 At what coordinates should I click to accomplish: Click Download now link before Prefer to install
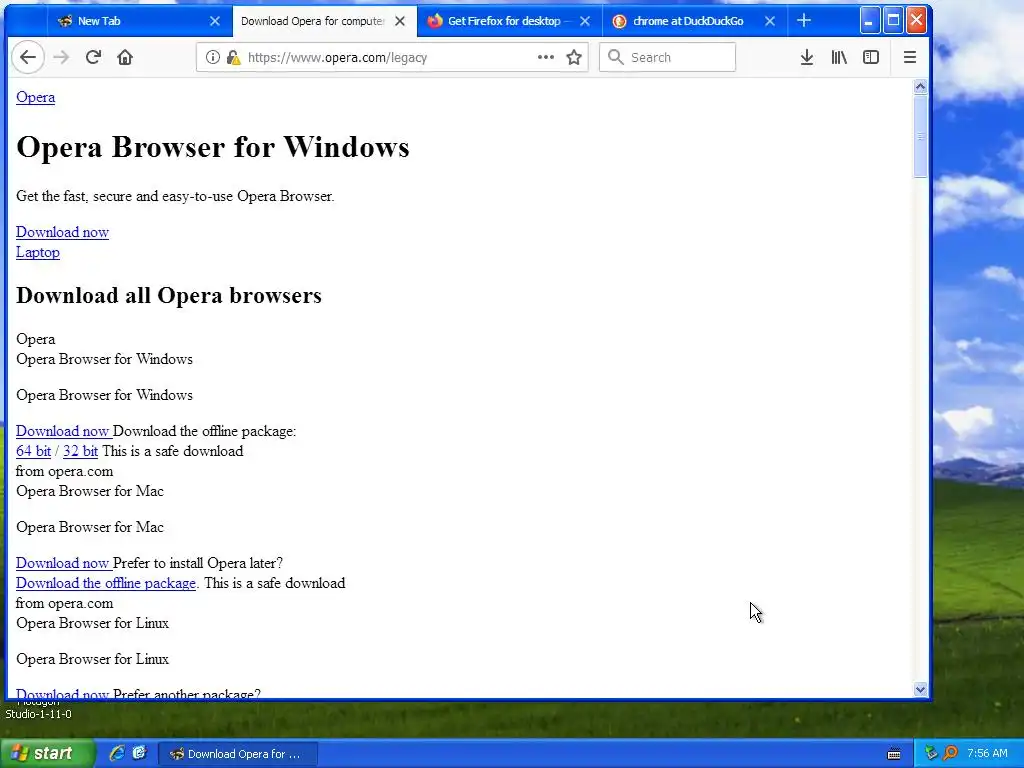[63, 564]
